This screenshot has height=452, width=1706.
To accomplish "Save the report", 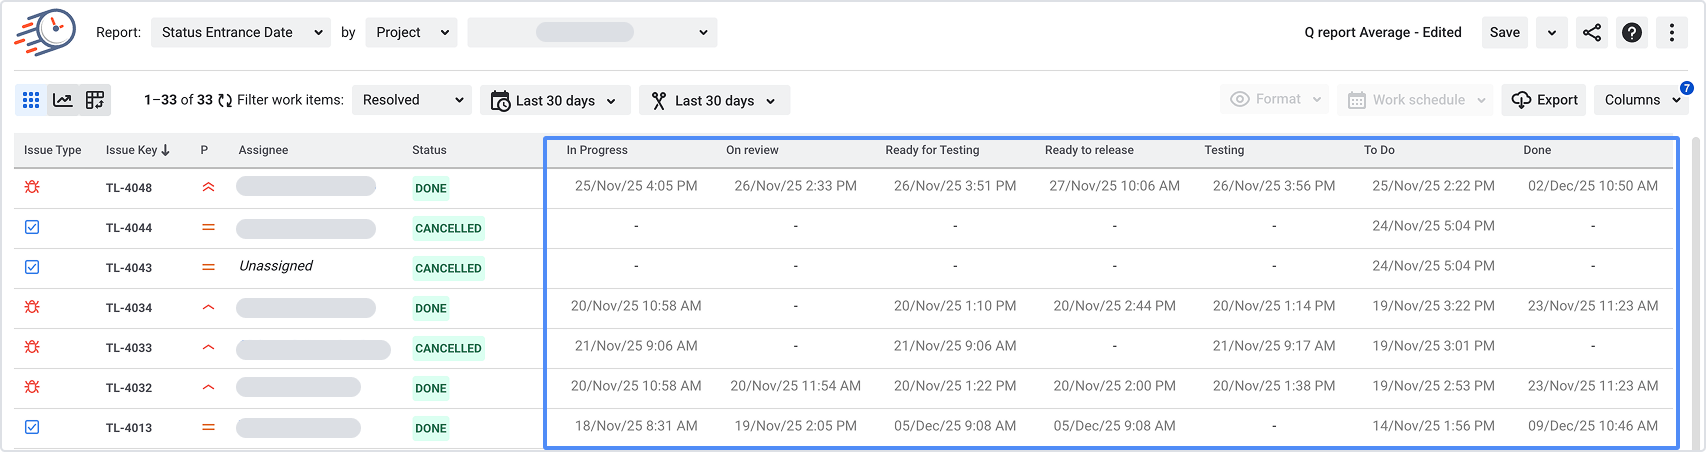I will (1504, 32).
